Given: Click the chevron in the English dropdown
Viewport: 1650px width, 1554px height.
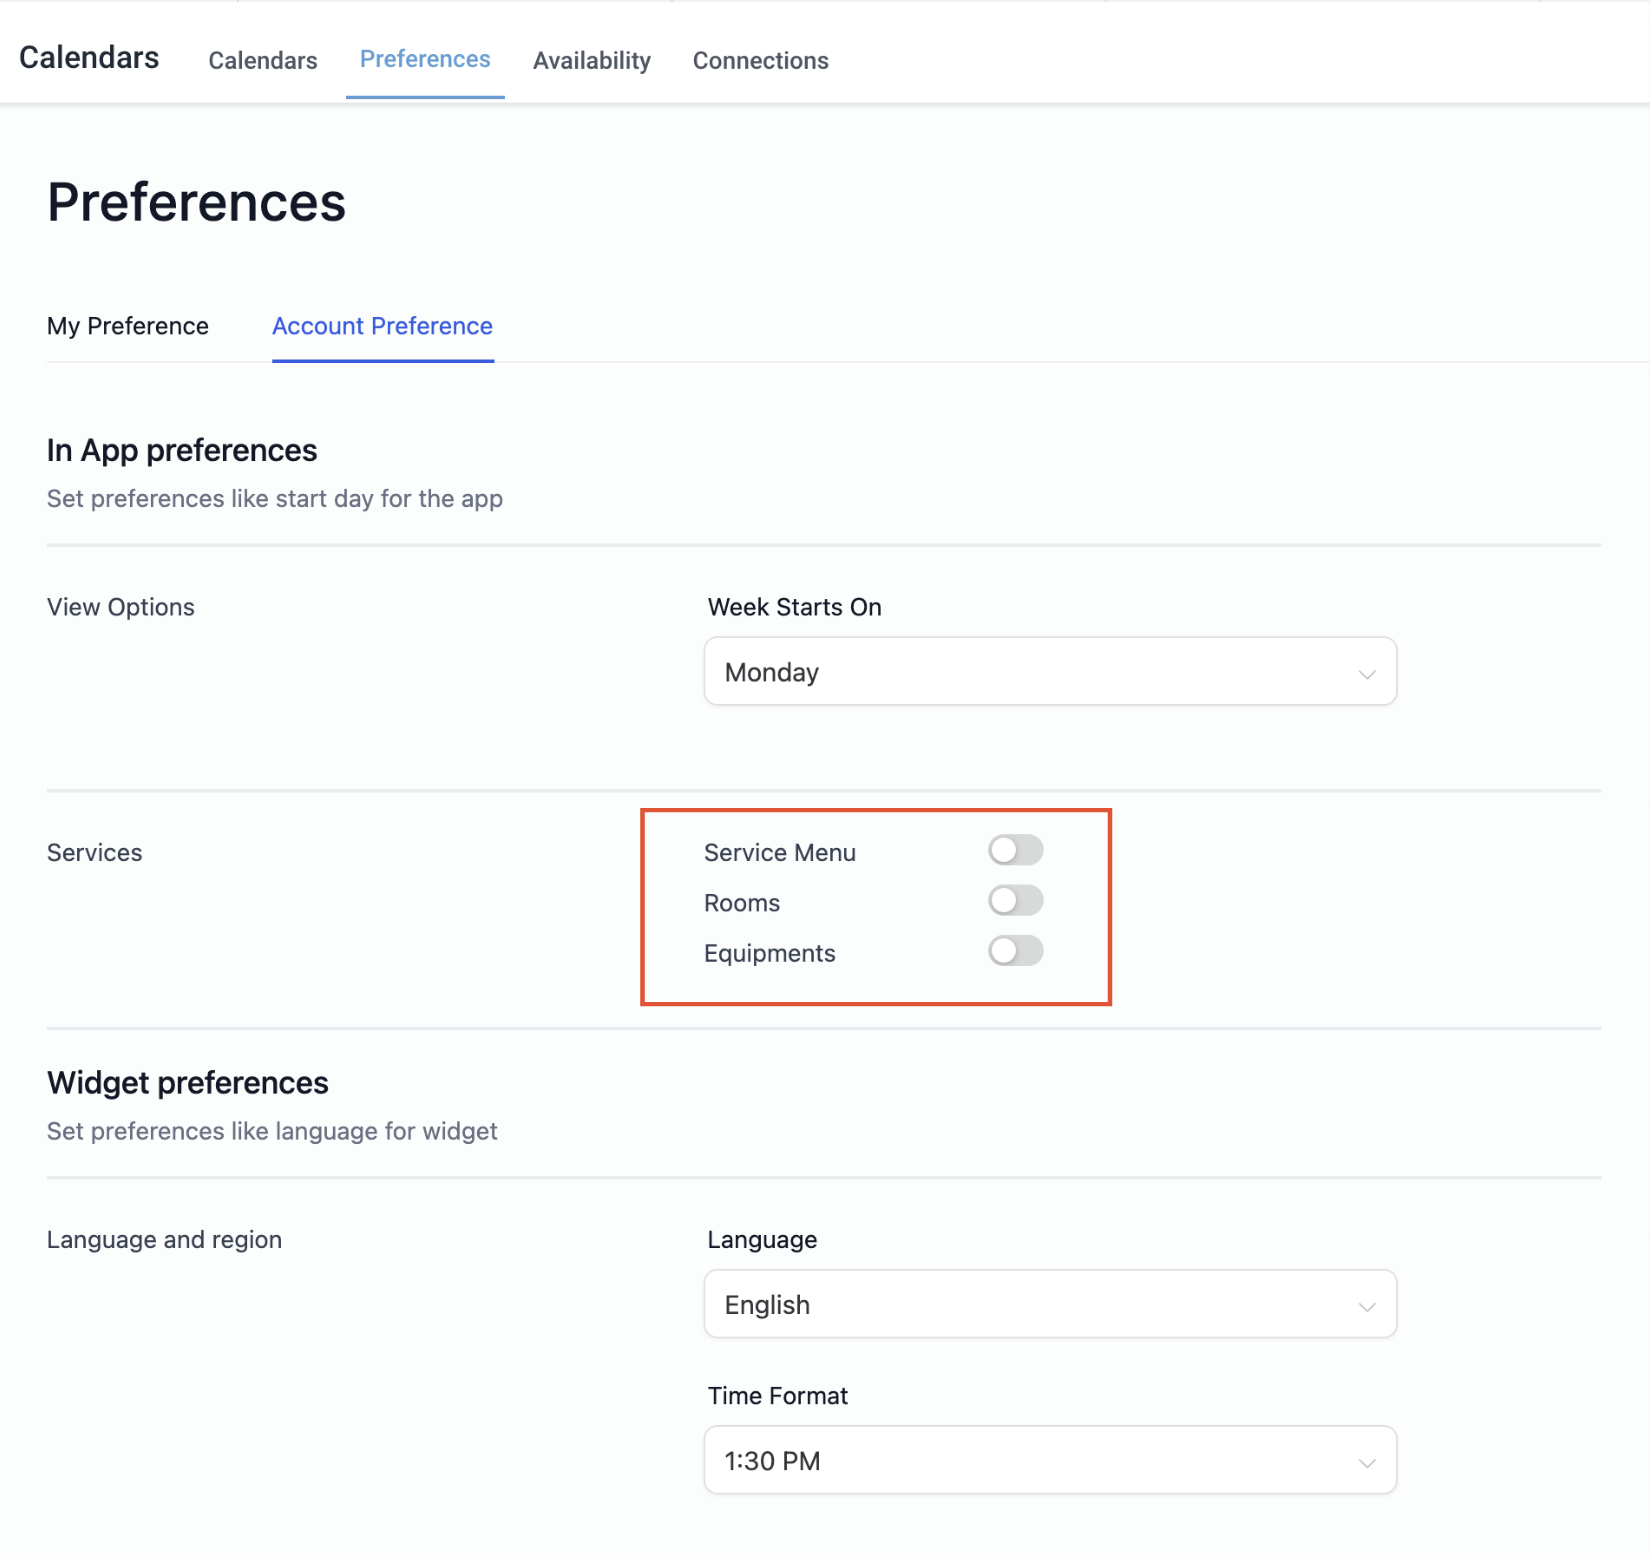Looking at the screenshot, I should point(1367,1307).
